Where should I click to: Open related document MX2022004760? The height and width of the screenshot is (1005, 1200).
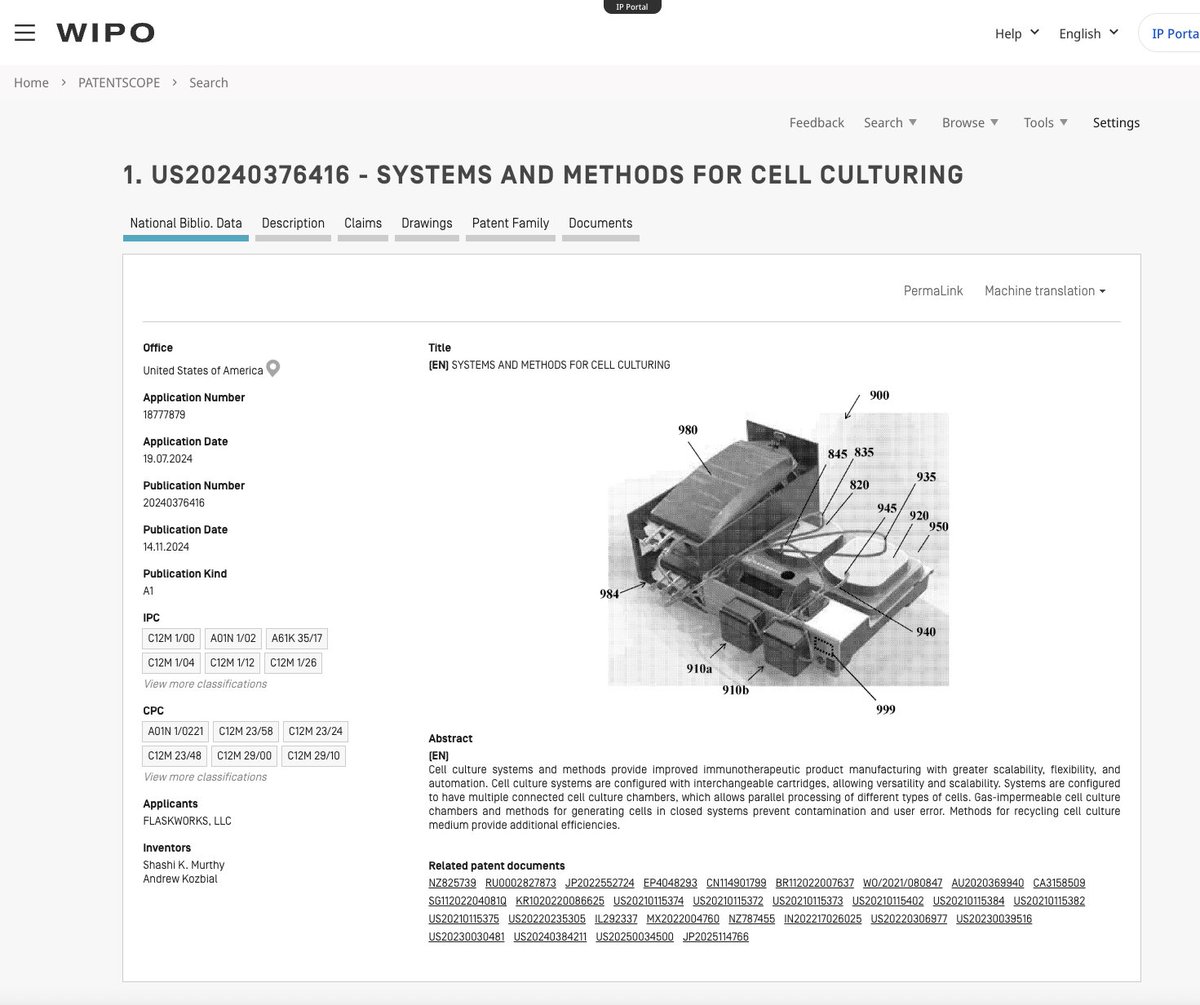tap(683, 919)
